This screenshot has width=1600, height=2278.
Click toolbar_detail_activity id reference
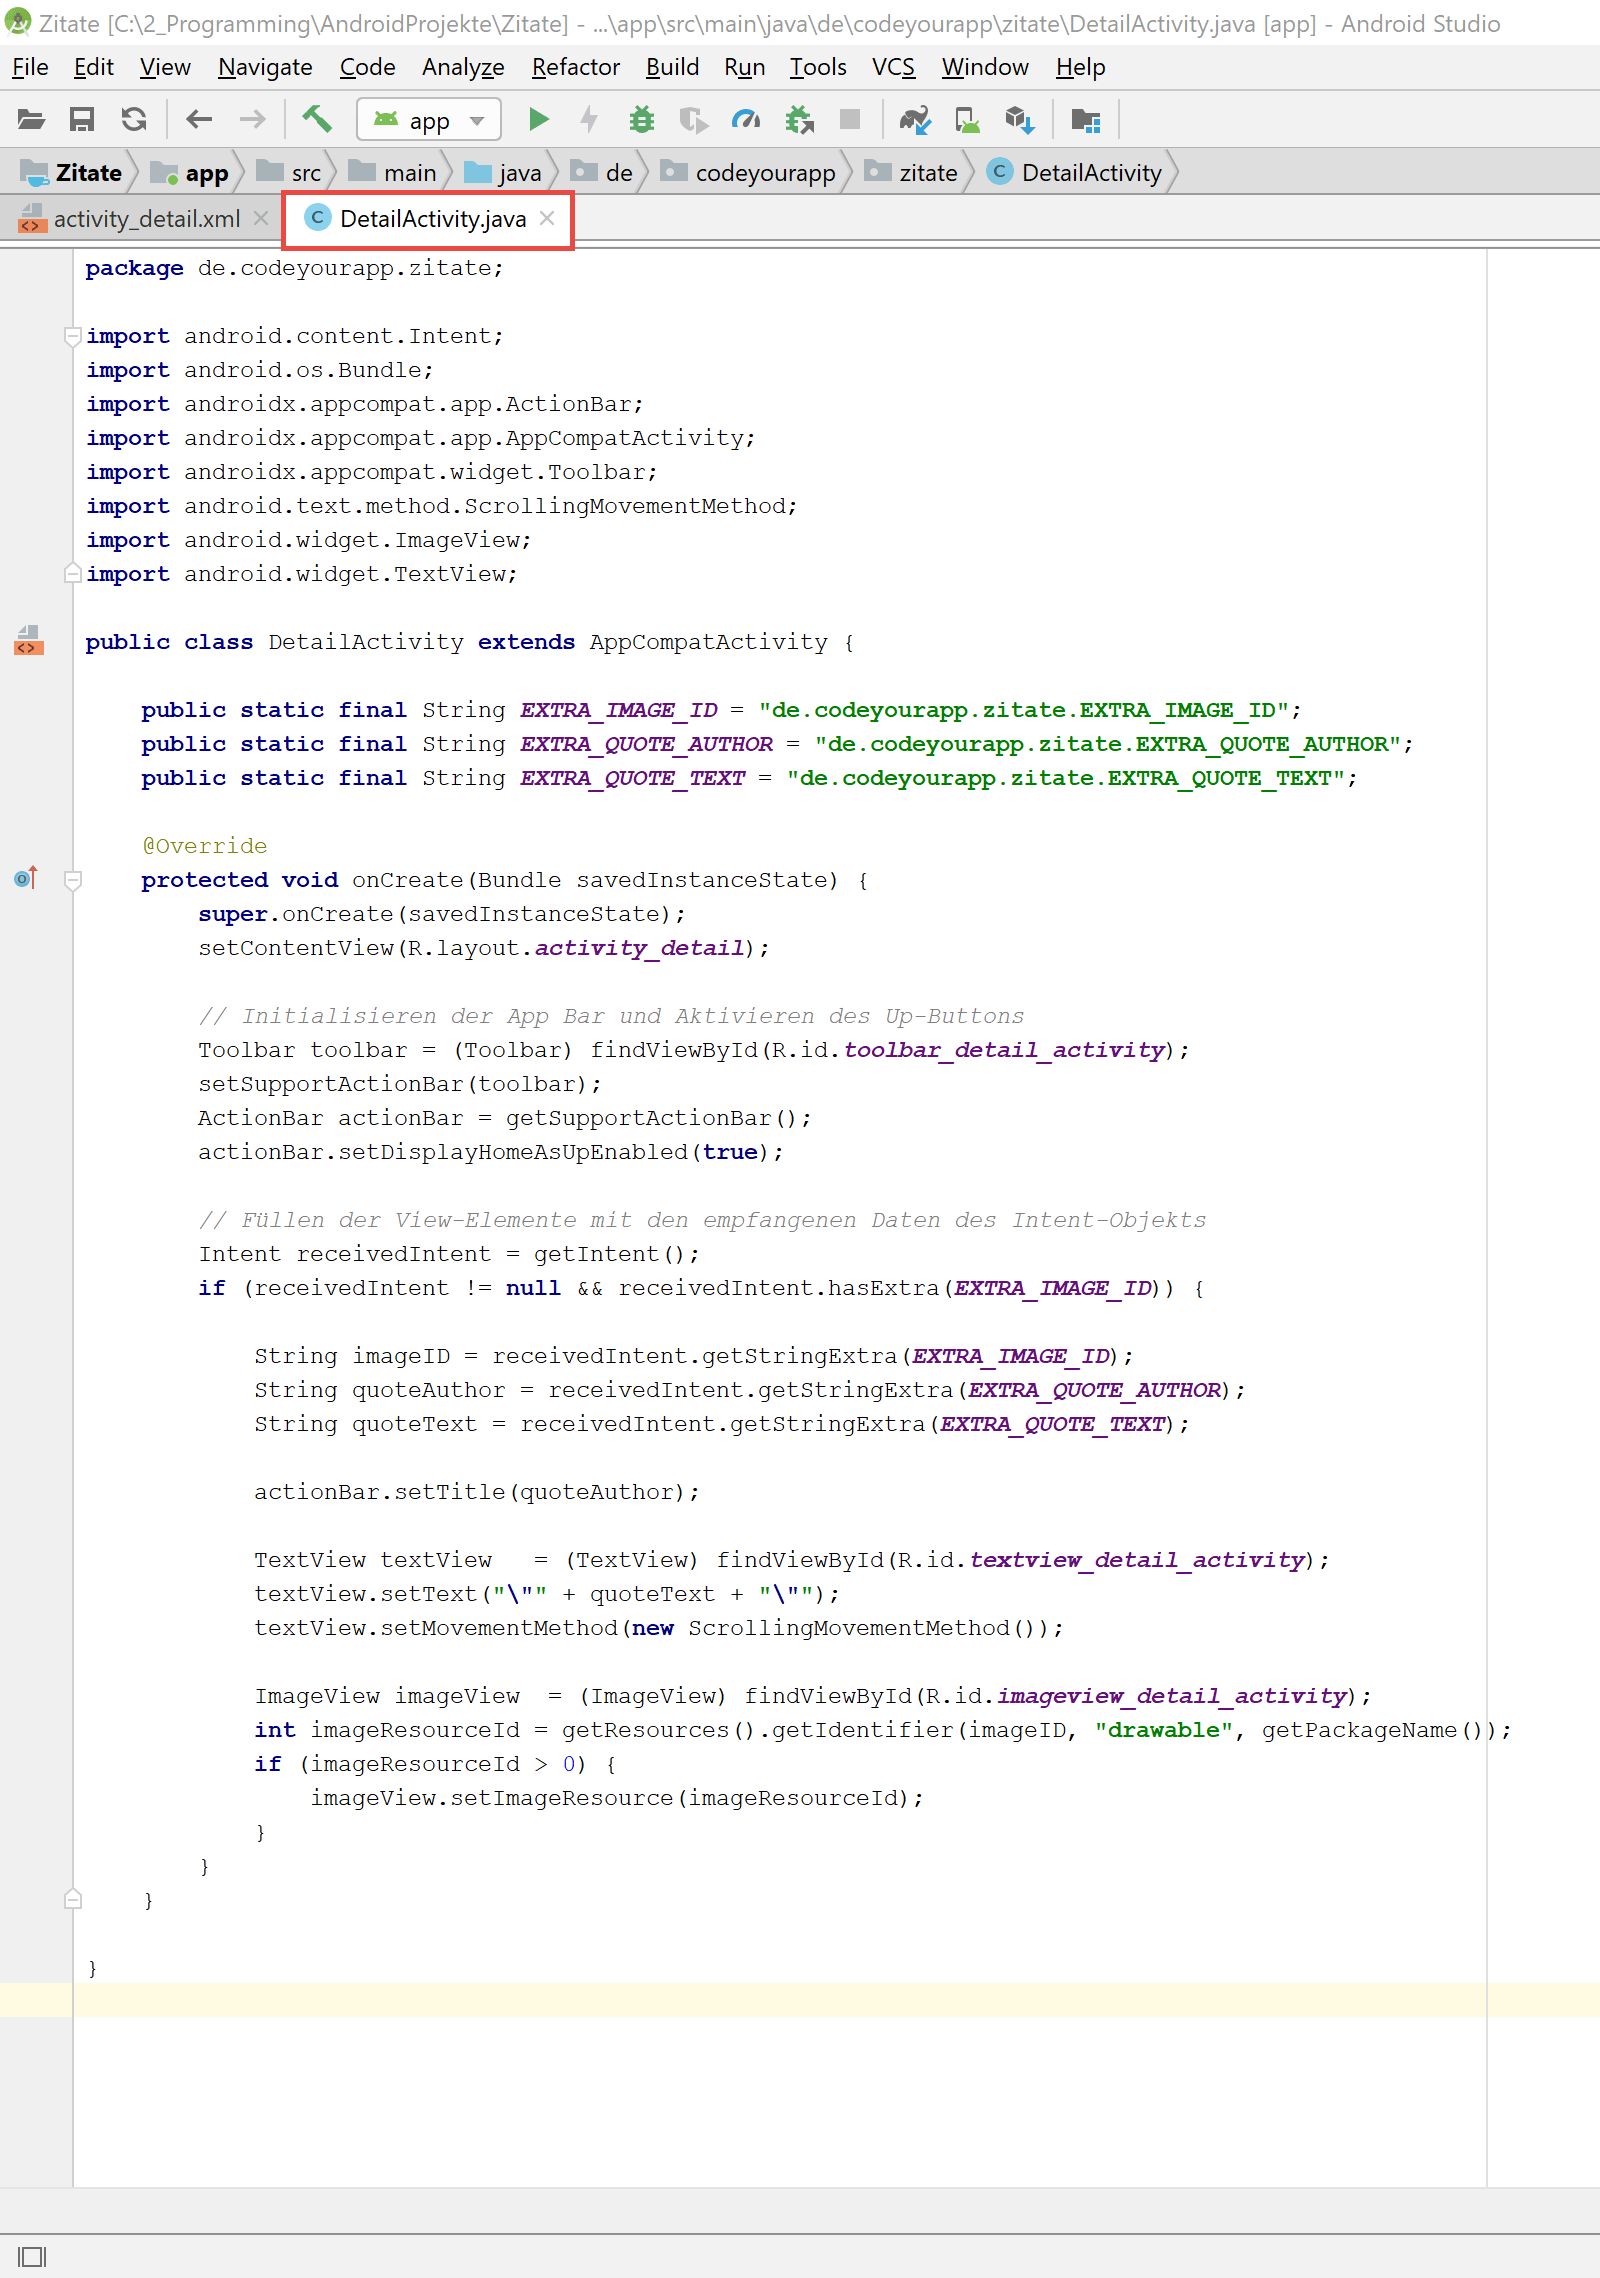(1004, 1050)
